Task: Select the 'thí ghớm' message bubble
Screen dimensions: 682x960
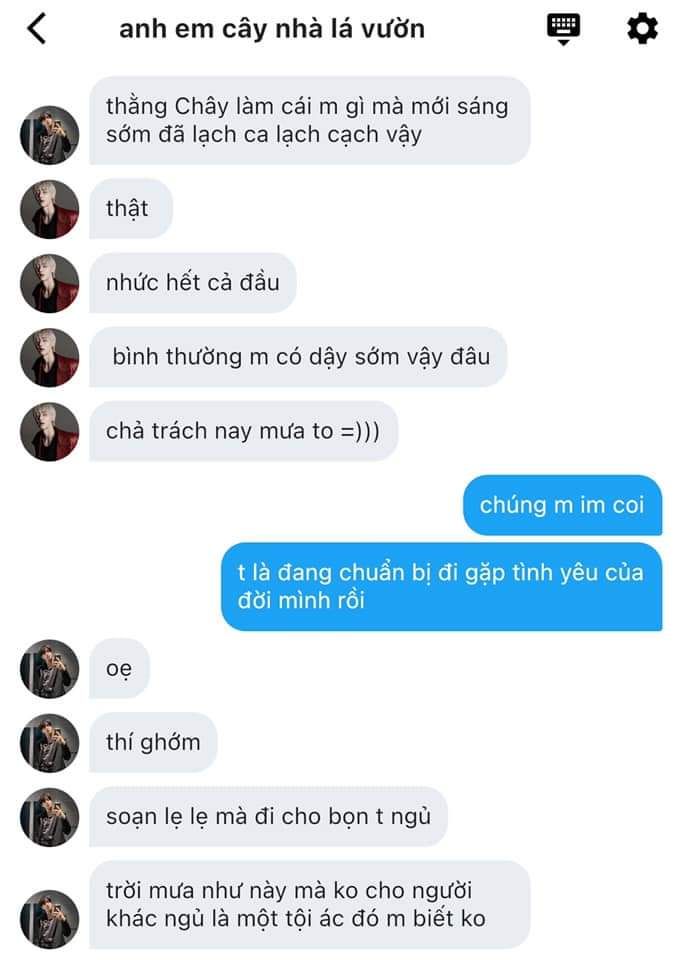Action: coord(153,743)
